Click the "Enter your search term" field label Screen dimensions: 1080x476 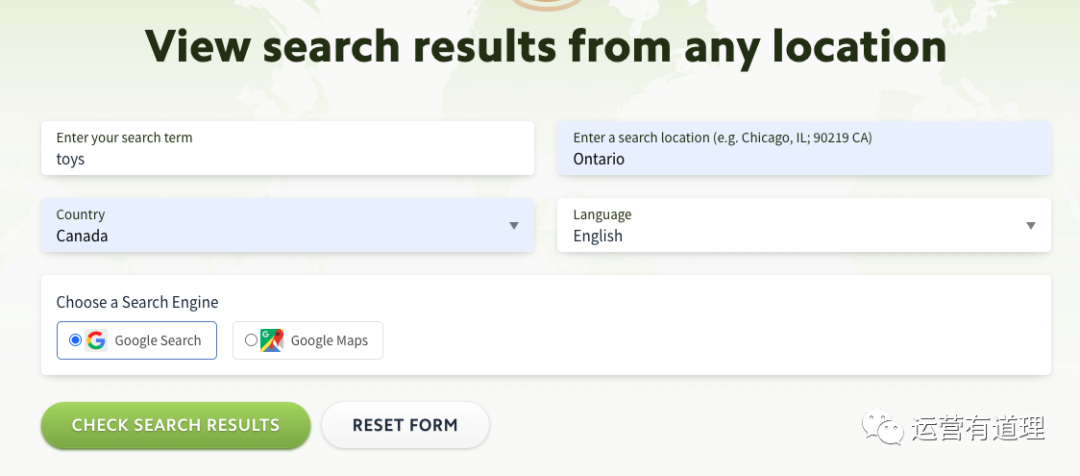(125, 138)
